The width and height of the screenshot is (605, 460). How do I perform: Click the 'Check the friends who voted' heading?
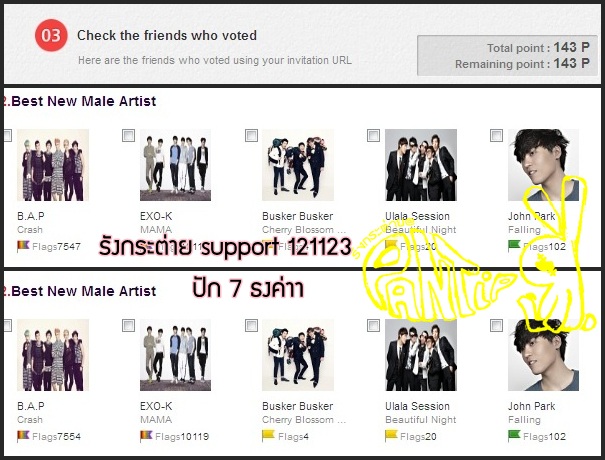pos(167,36)
